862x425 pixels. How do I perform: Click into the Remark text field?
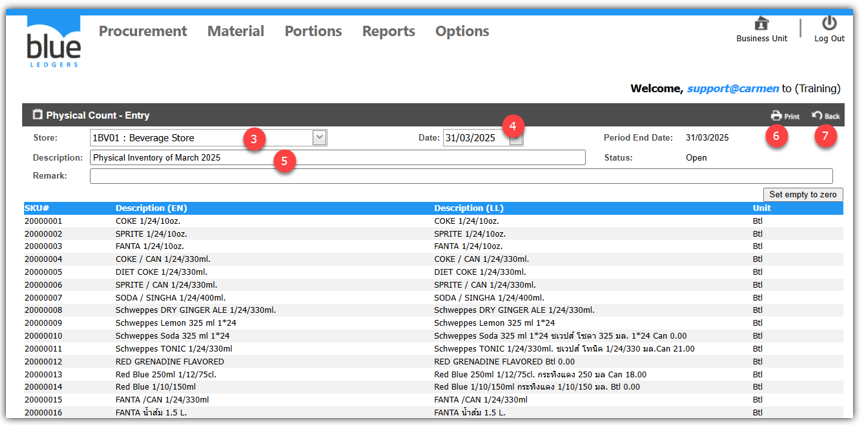click(460, 176)
